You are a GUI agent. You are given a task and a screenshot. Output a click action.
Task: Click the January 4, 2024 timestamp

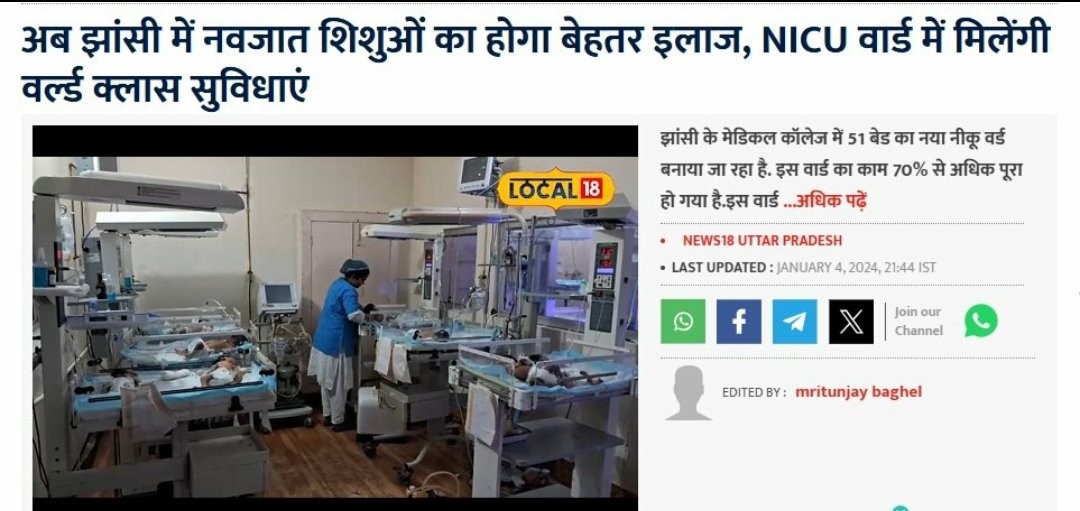click(856, 267)
